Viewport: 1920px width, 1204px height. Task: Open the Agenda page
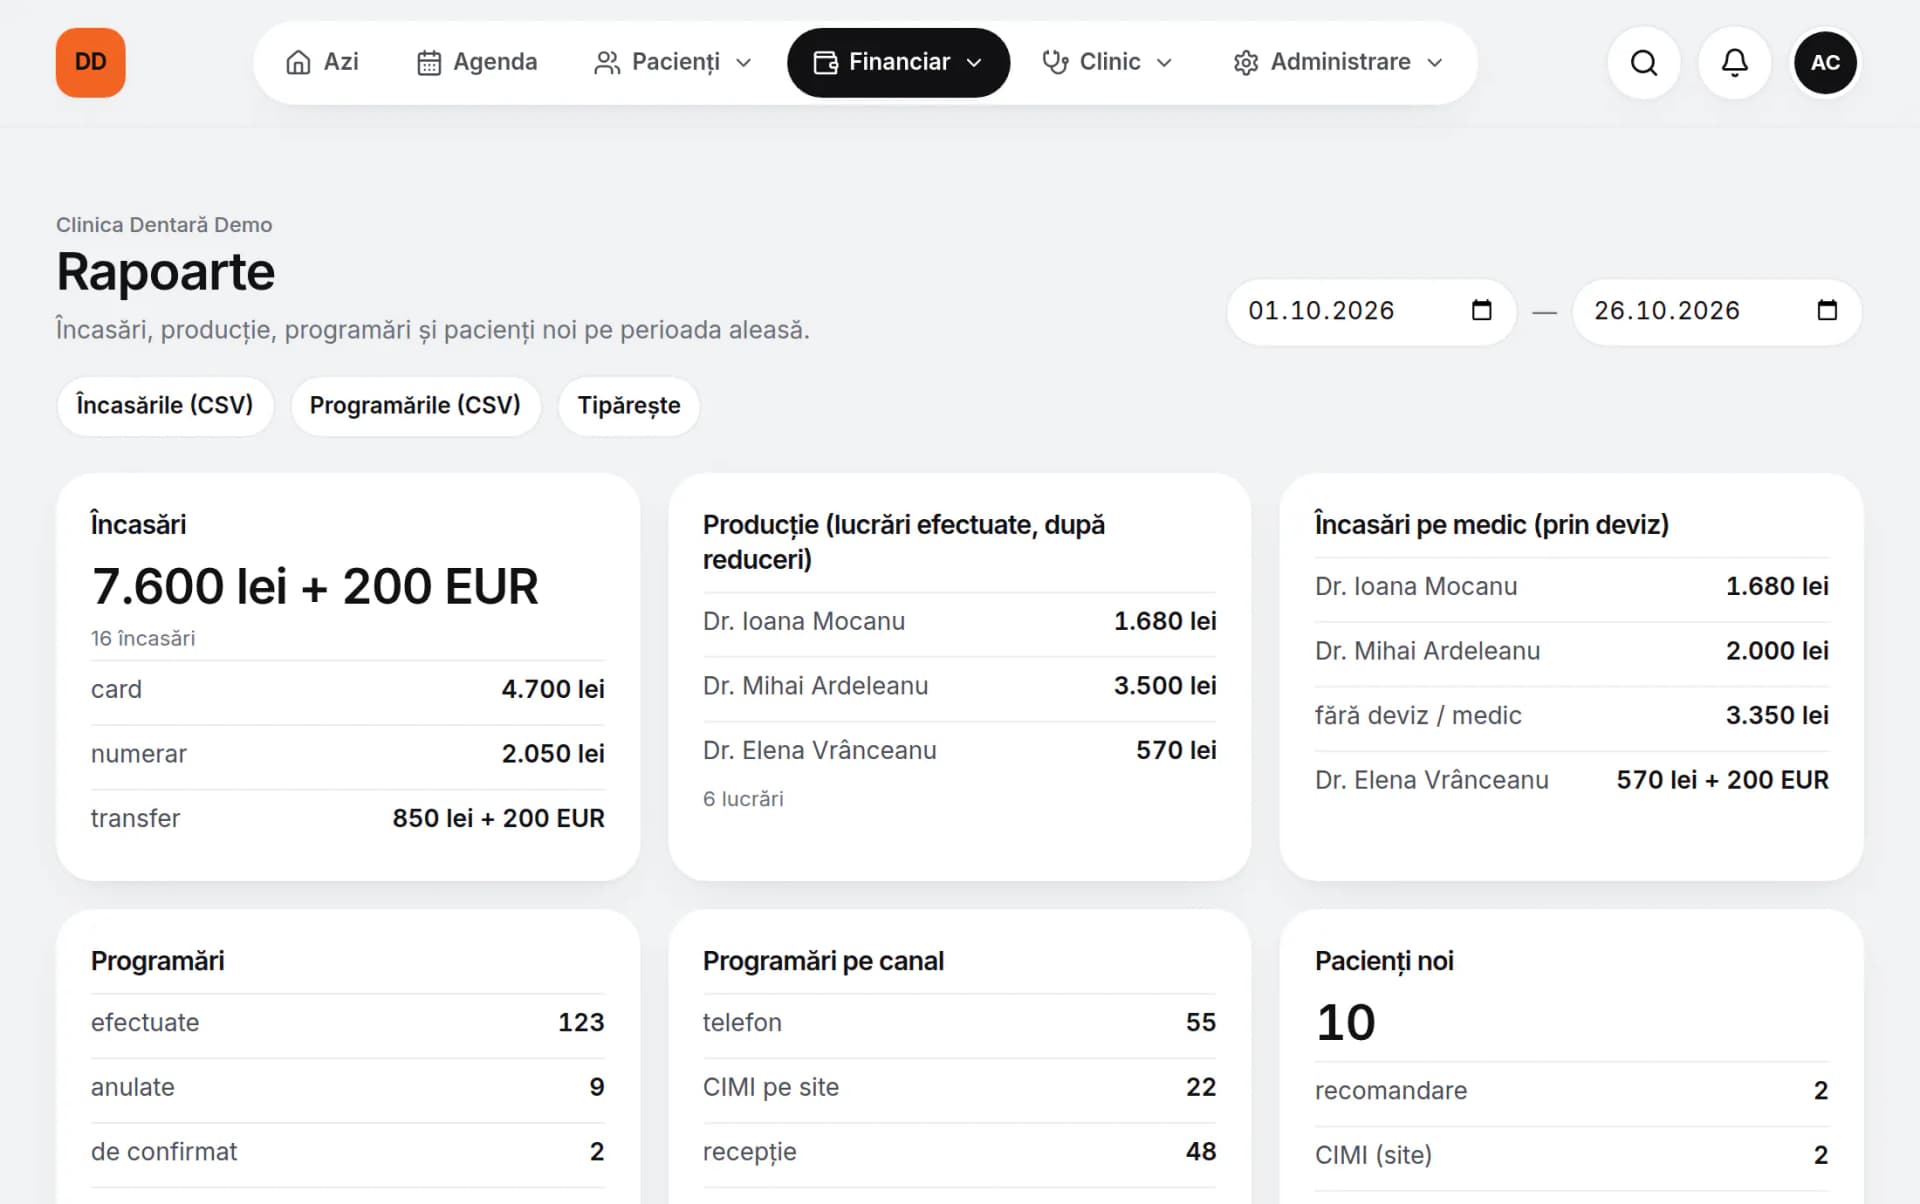click(x=477, y=63)
